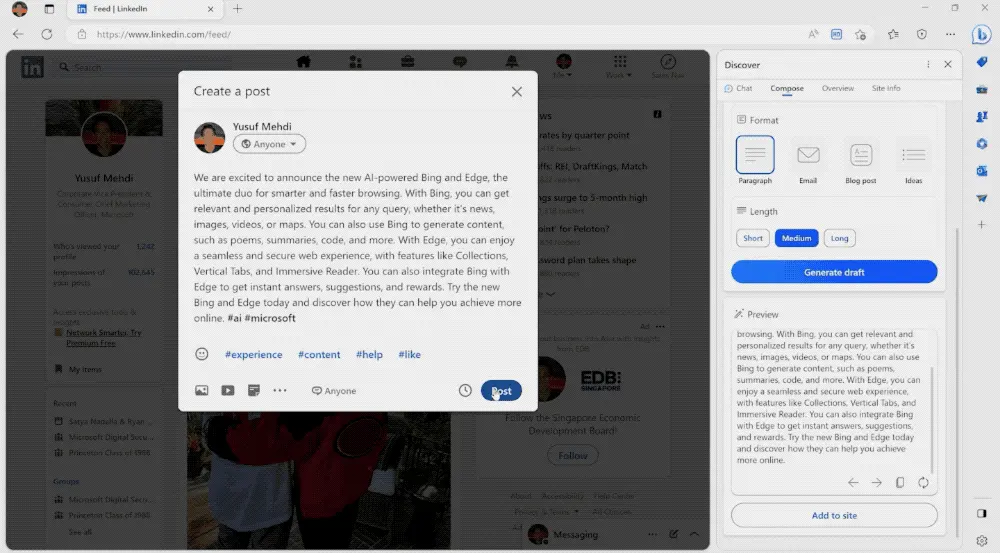Go back in browser history
This screenshot has width=1000, height=553.
point(18,34)
